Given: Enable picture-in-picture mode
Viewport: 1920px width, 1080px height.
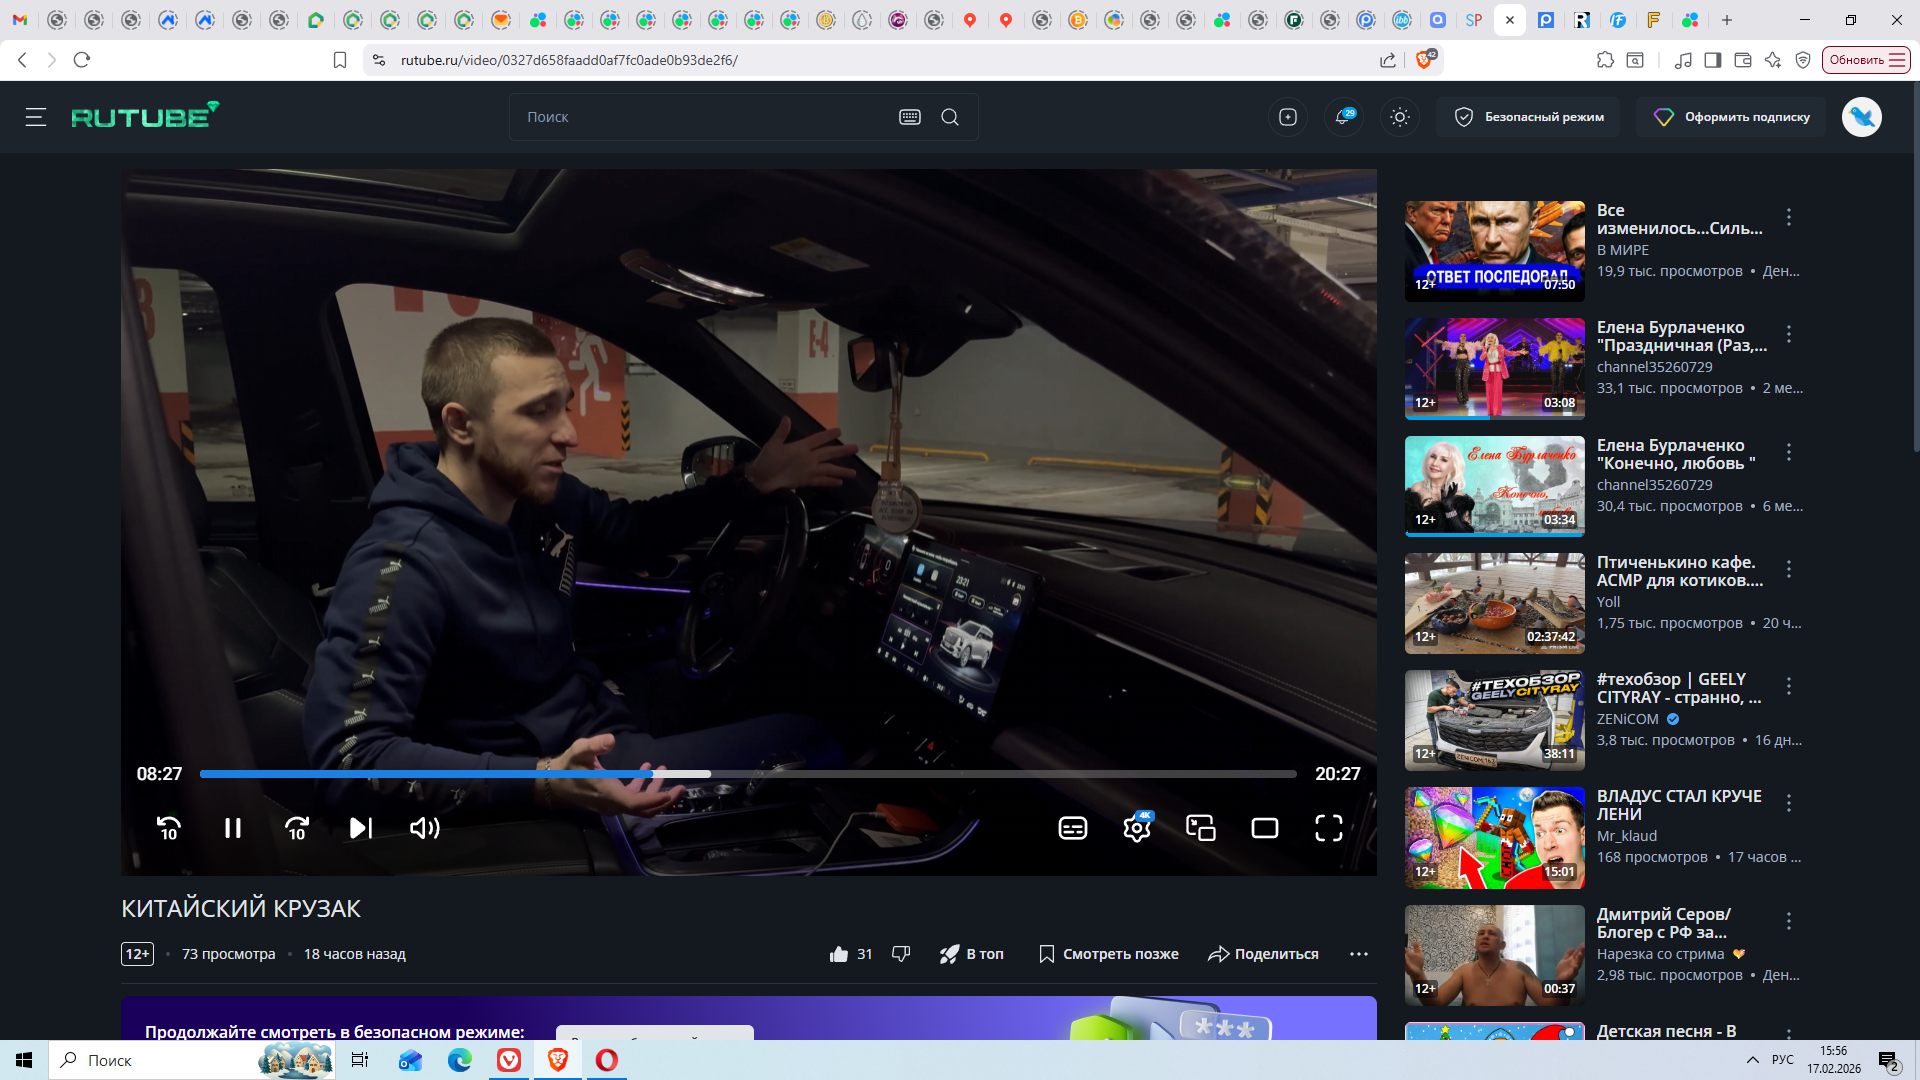Looking at the screenshot, I should pyautogui.click(x=1201, y=828).
